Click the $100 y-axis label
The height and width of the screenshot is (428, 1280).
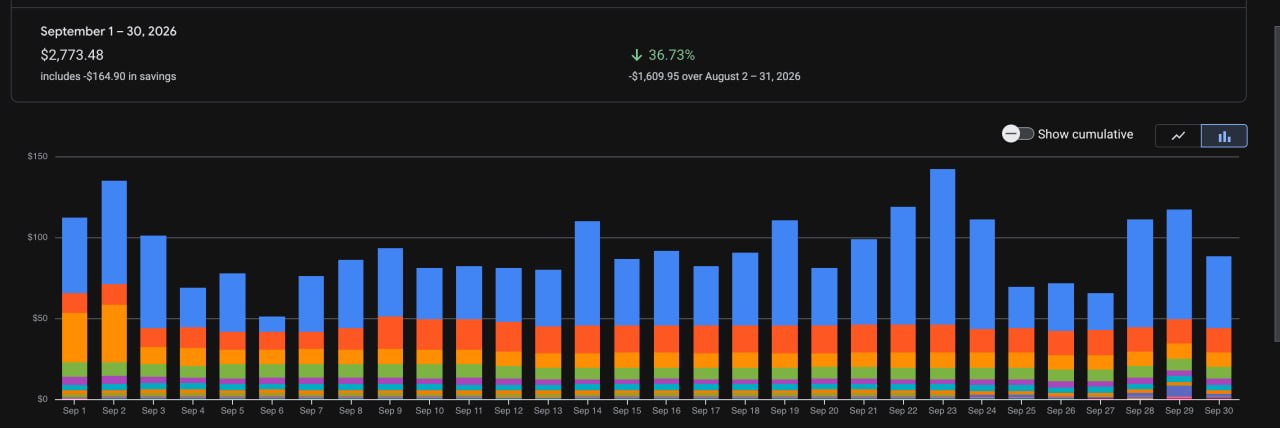tap(38, 238)
